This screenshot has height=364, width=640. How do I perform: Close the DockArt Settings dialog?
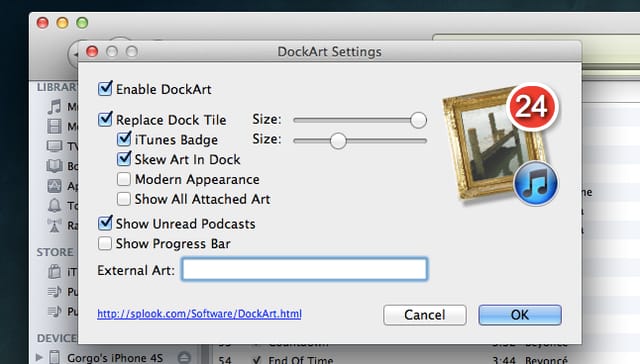coord(92,51)
